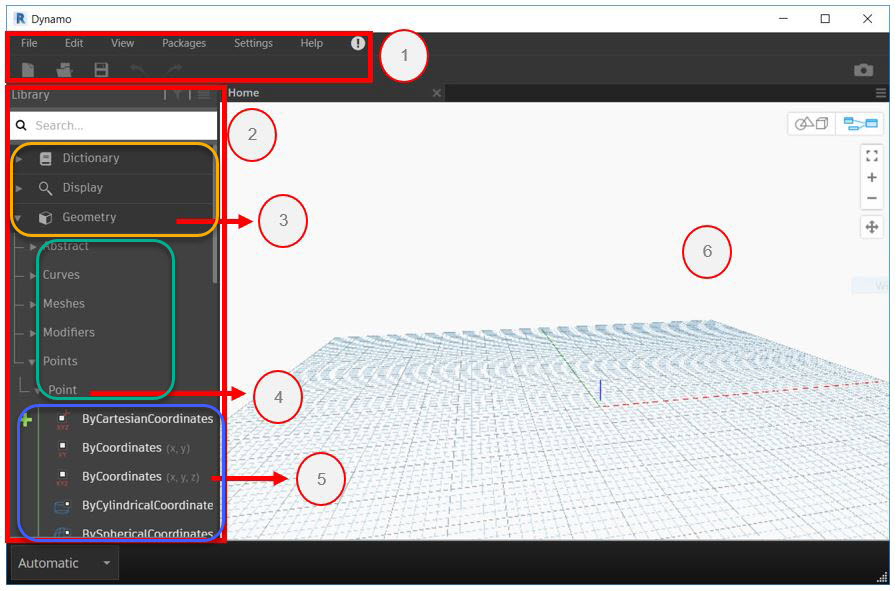Viewport: 895px width, 591px height.
Task: Collapse the Point class arrow
Action: coord(38,391)
